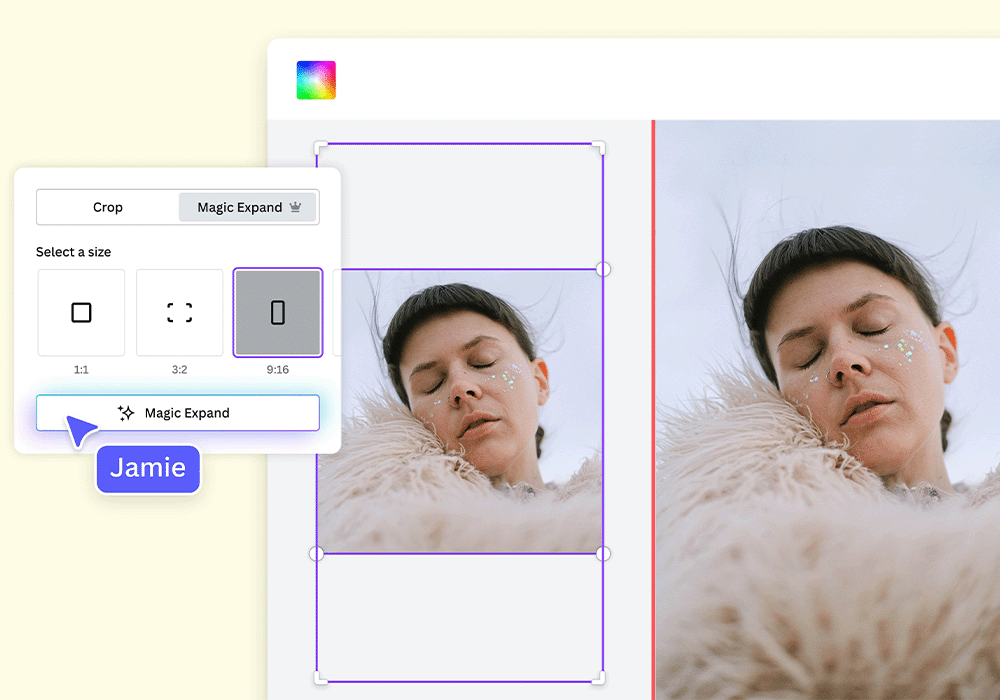Screen dimensions: 1000x700
Task: Switch to the Magic Expand tab
Action: pos(247,207)
